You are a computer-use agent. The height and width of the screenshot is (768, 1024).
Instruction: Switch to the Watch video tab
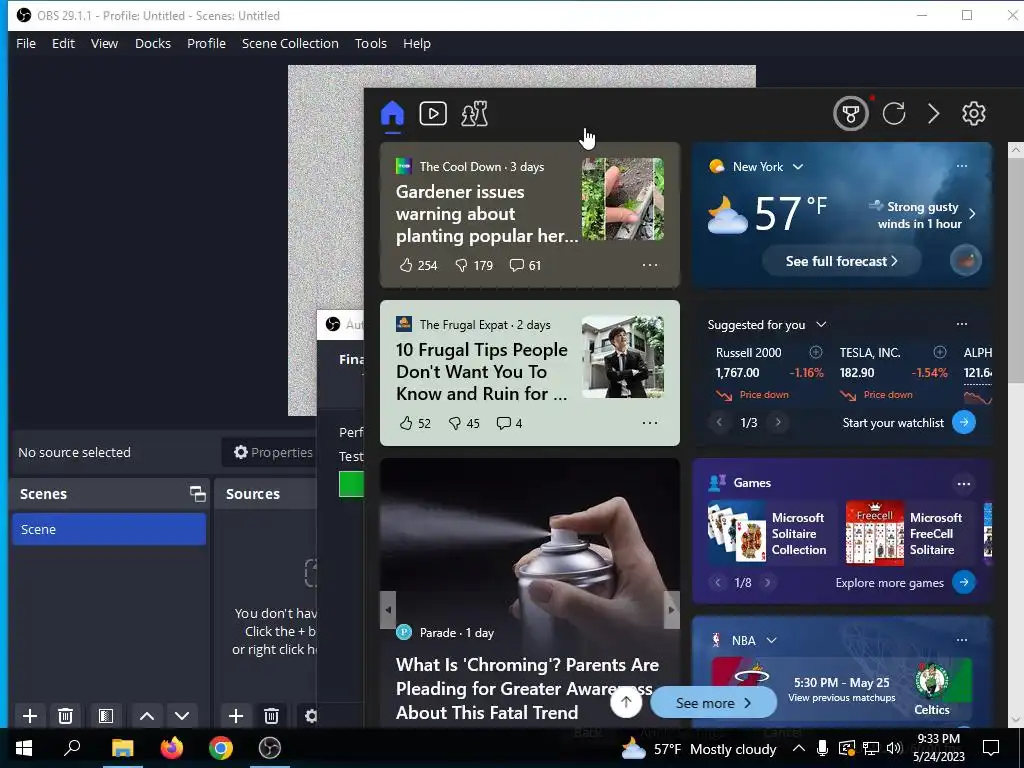433,114
